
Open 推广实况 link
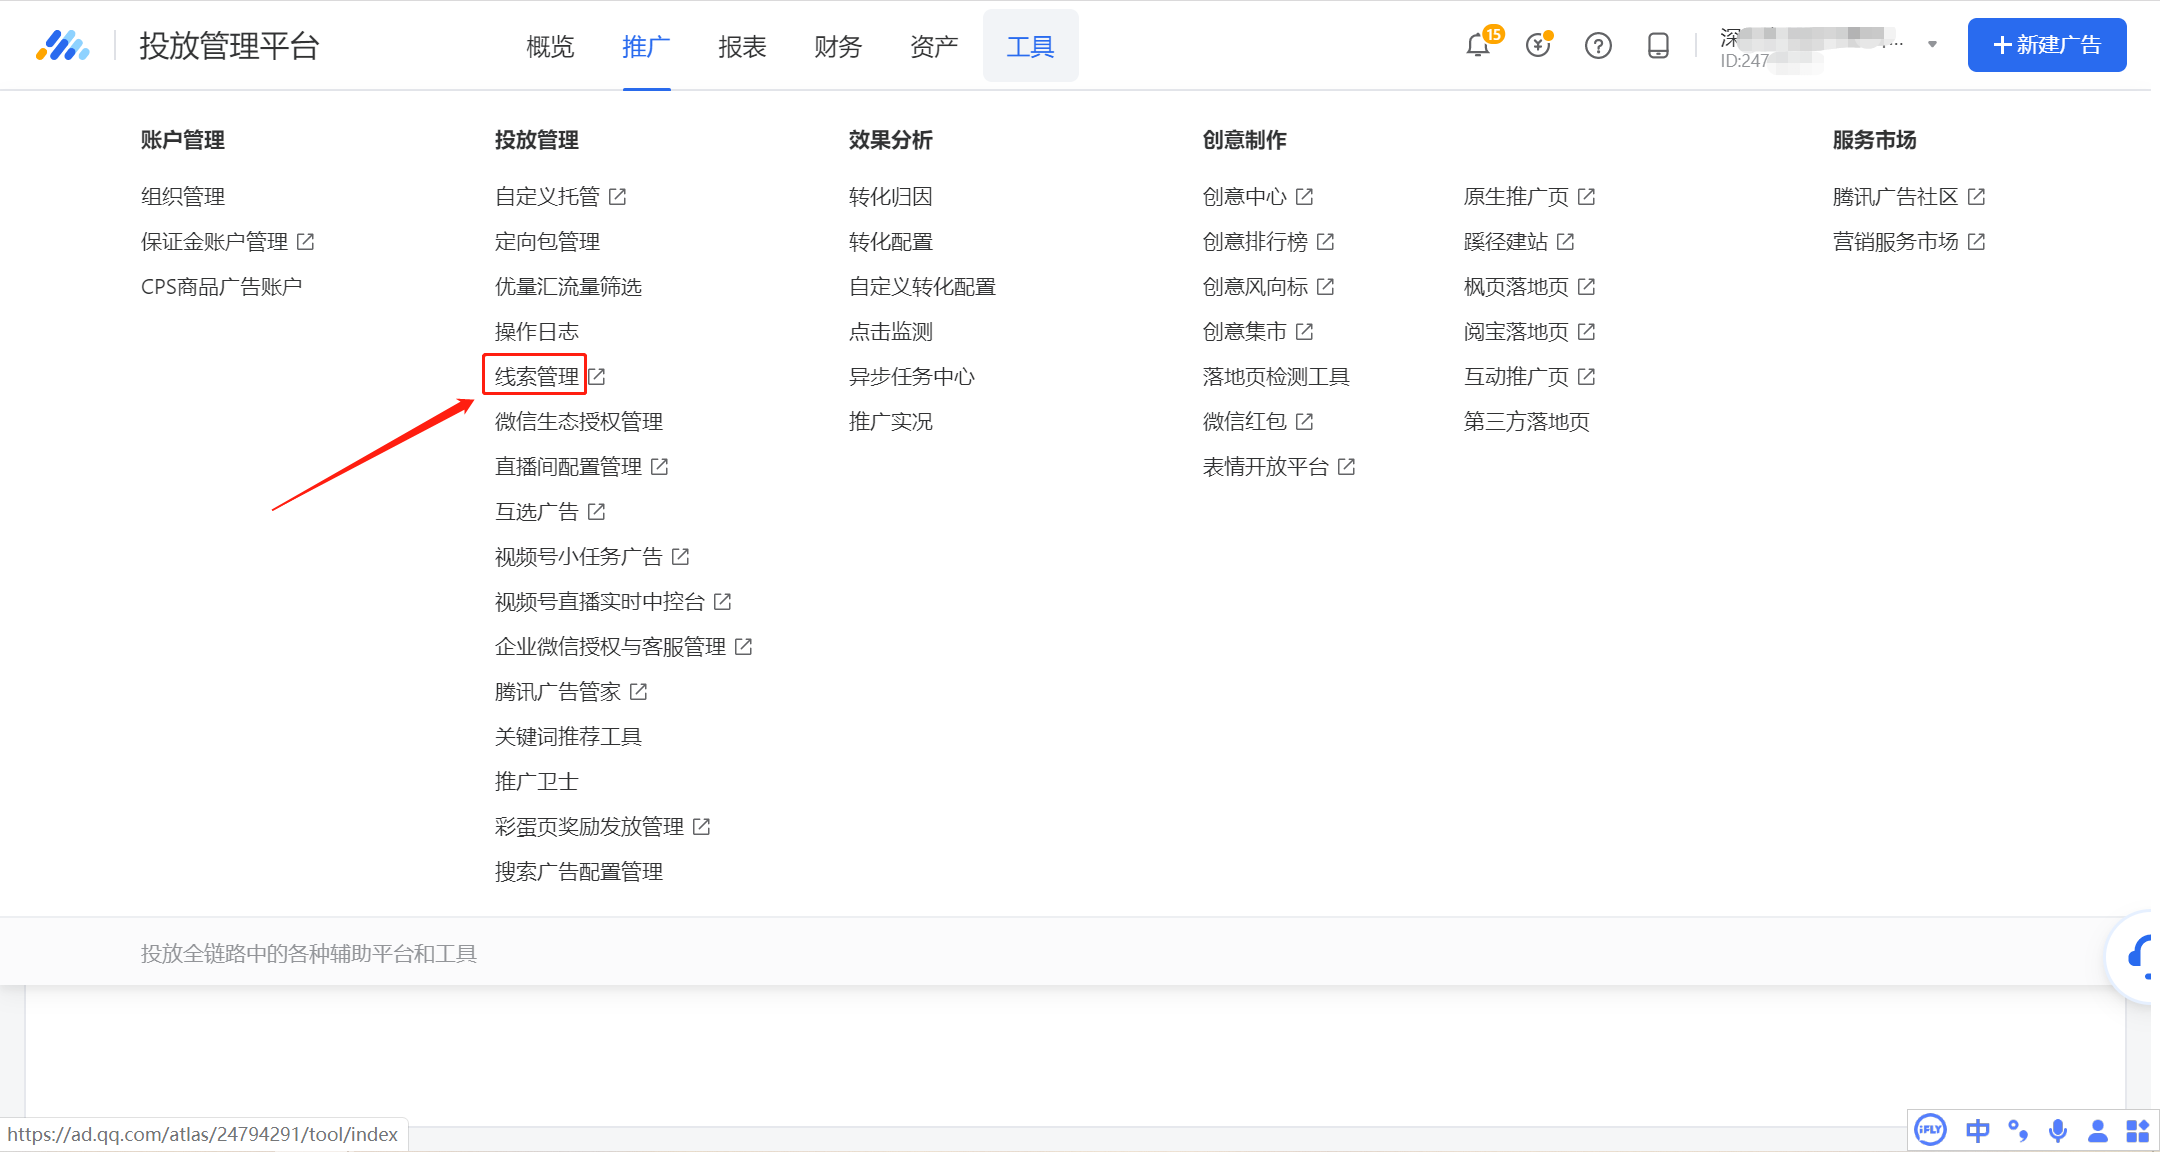click(x=891, y=422)
